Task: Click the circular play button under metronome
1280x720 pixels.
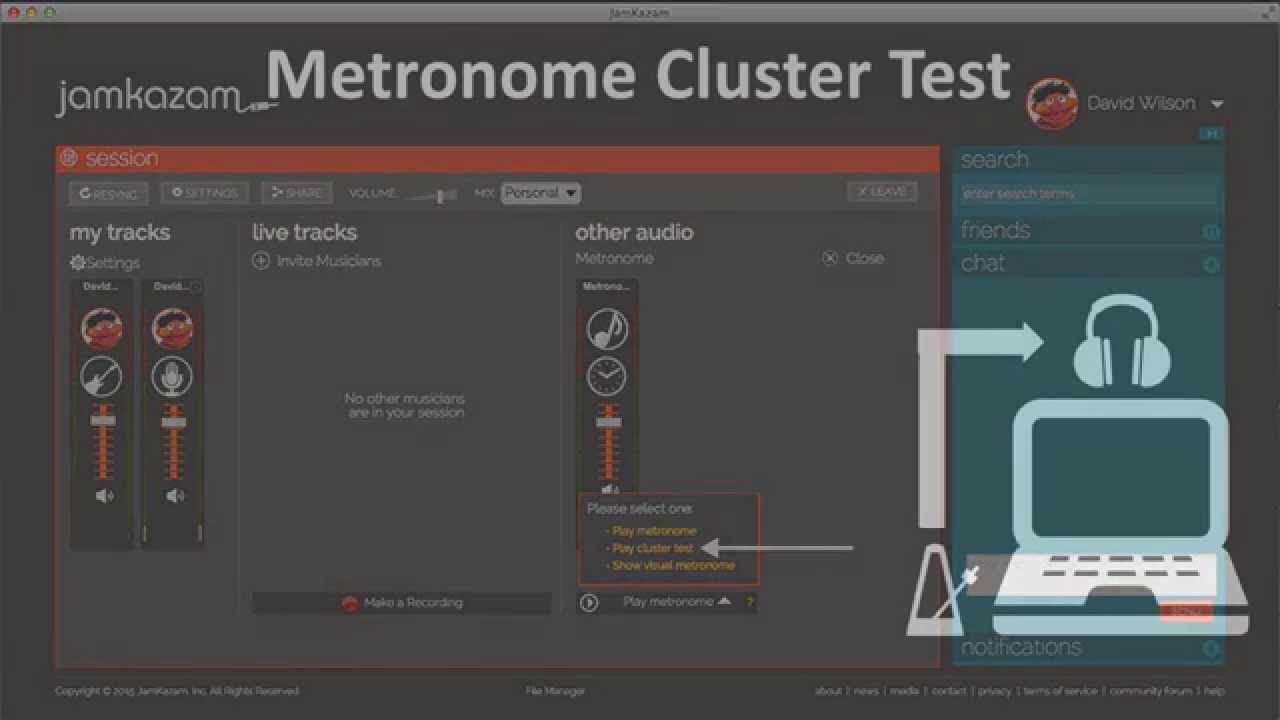Action: coord(589,602)
